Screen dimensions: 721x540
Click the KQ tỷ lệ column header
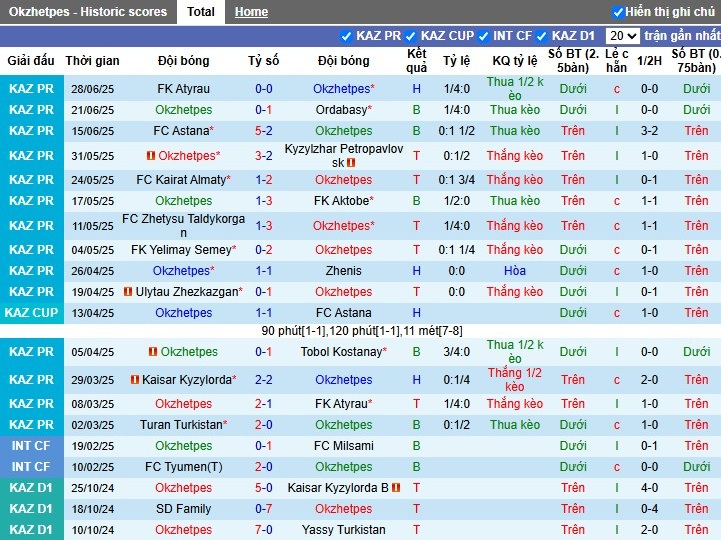coord(515,61)
